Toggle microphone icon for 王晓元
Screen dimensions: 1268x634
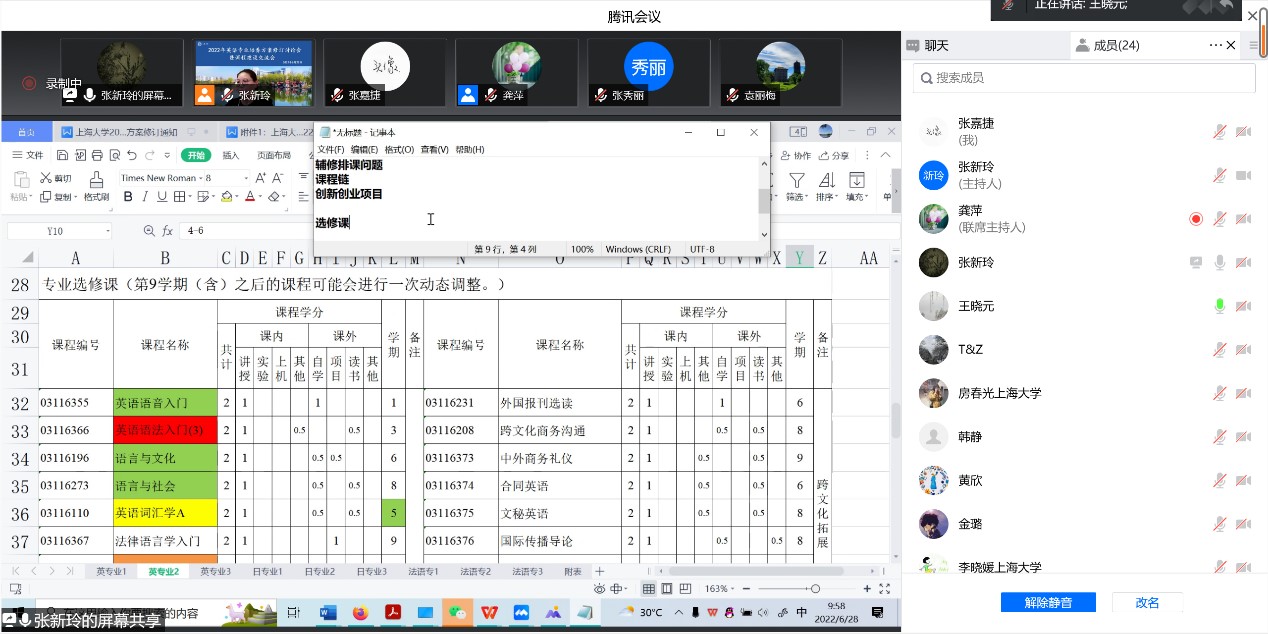tap(1219, 306)
